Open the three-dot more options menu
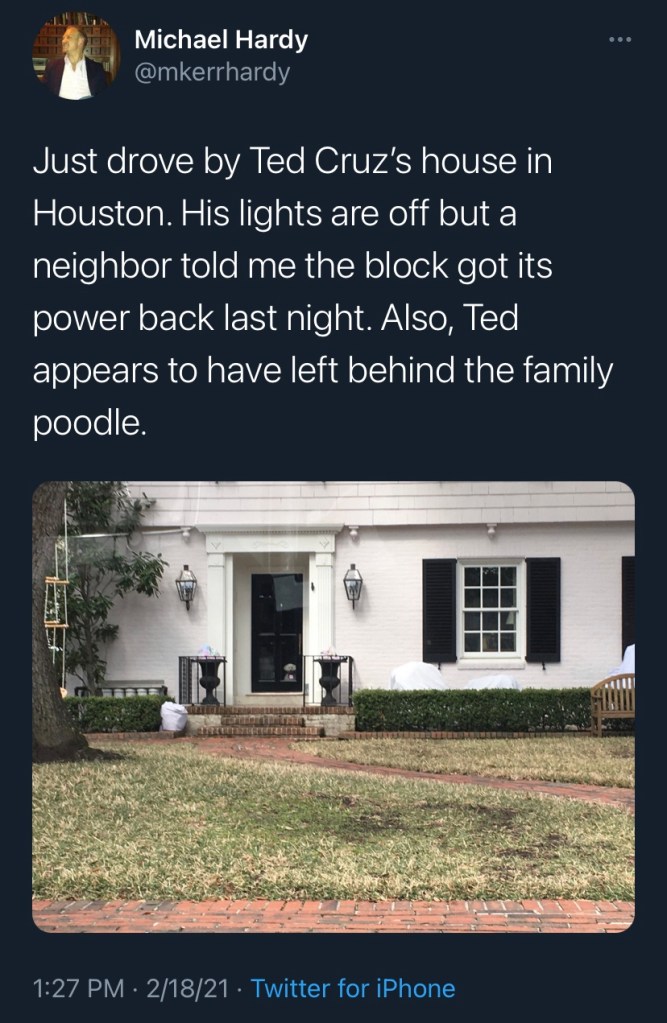Image resolution: width=667 pixels, height=1023 pixels. pos(621,39)
